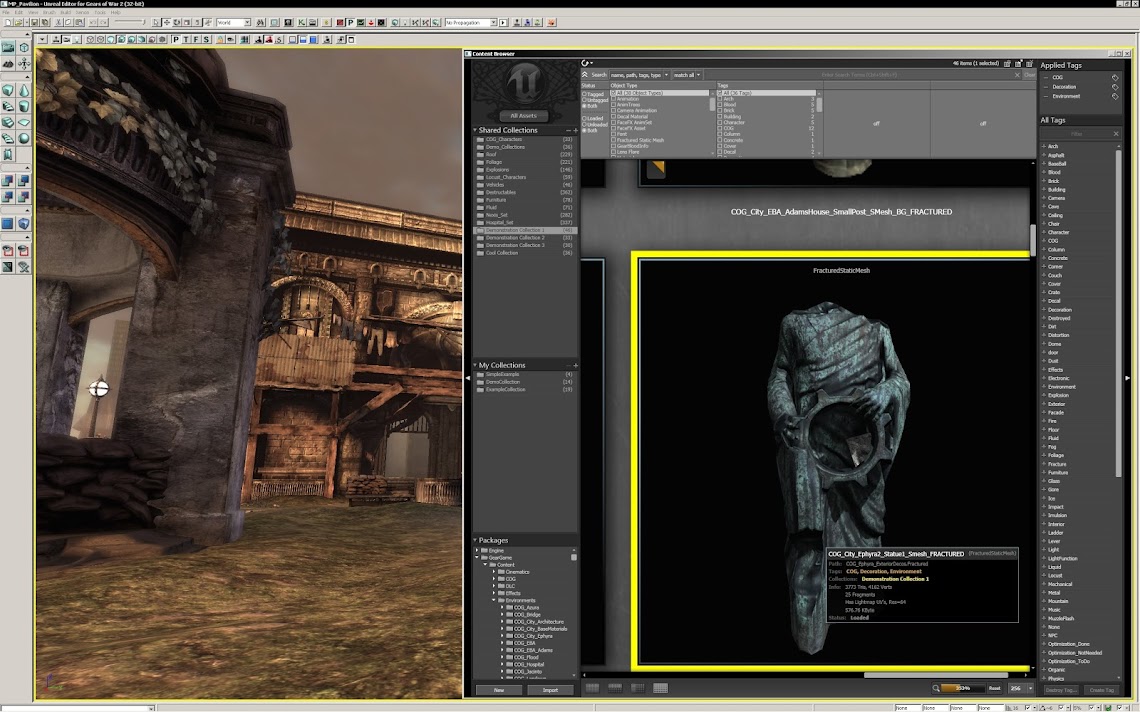This screenshot has width=1140, height=712.
Task: Click the play level arrow icon
Action: pyautogui.click(x=503, y=23)
